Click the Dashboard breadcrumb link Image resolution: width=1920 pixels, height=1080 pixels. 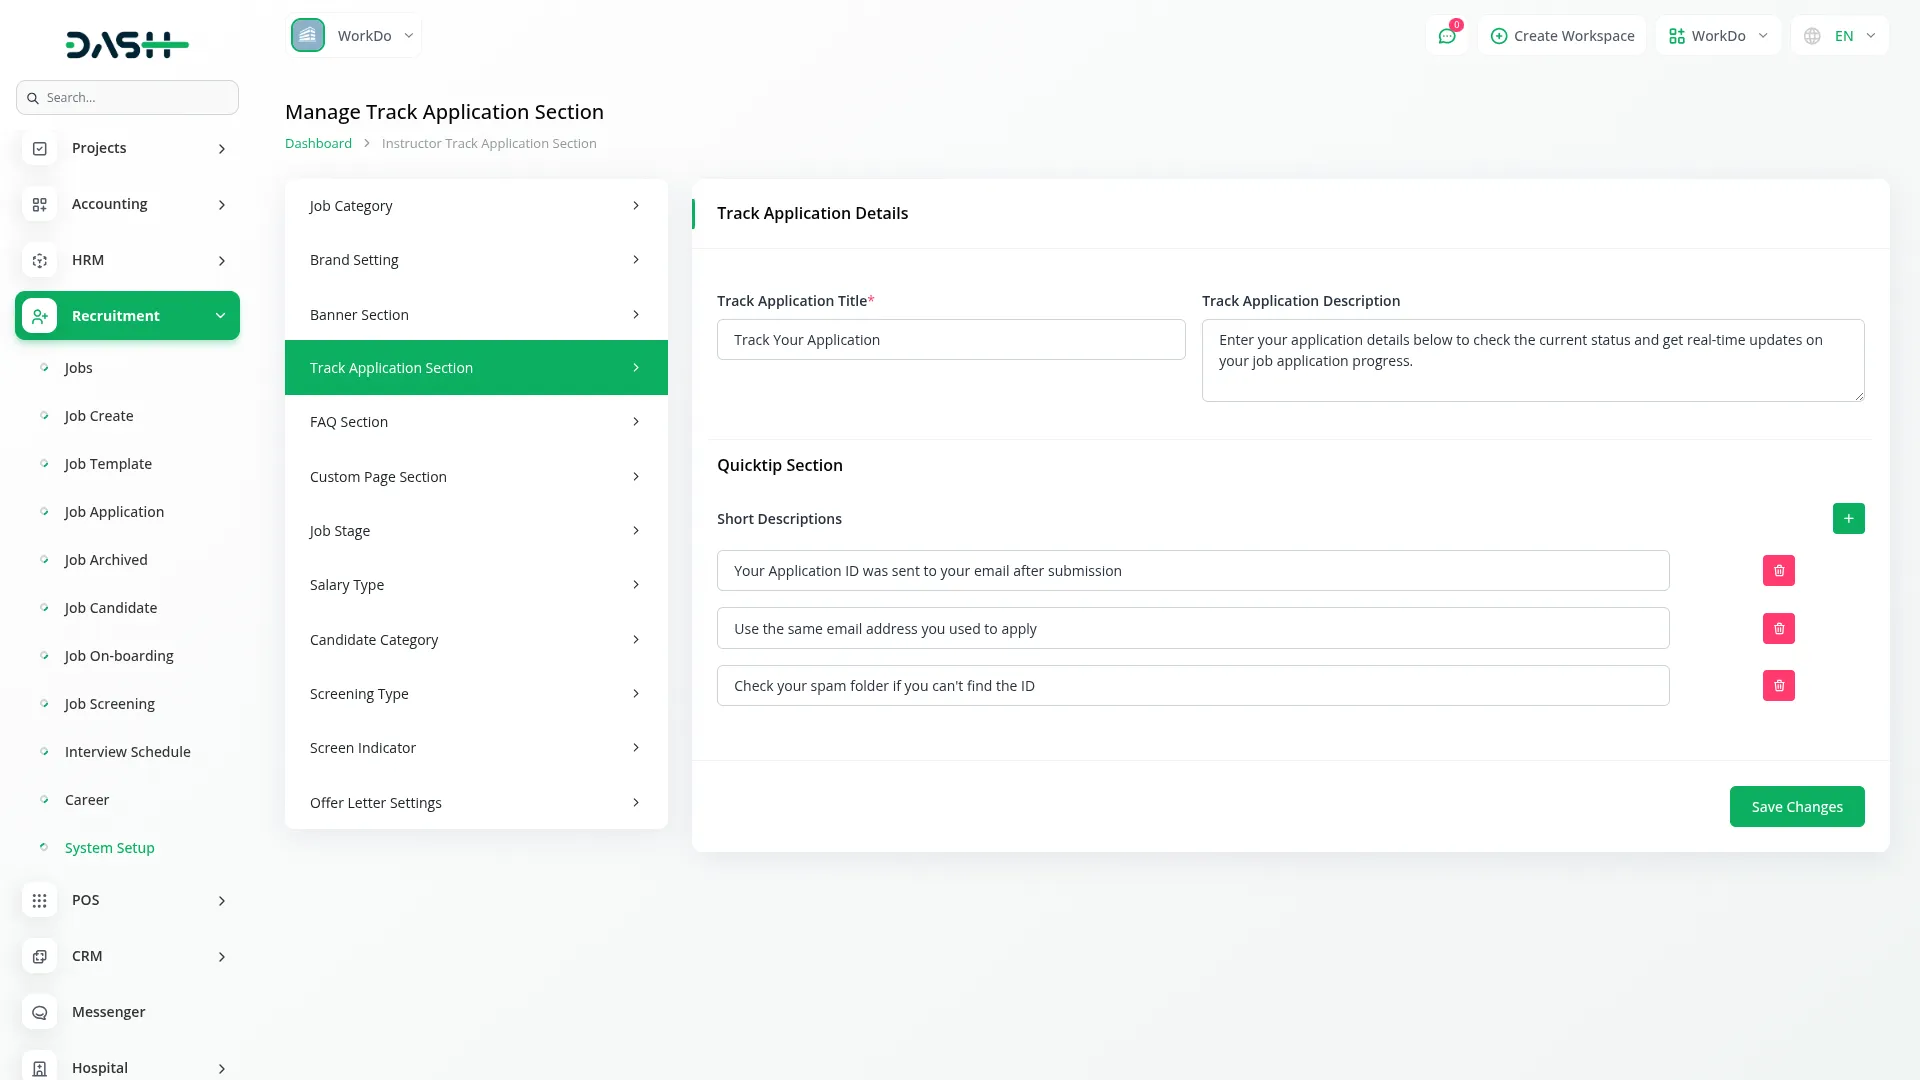318,144
